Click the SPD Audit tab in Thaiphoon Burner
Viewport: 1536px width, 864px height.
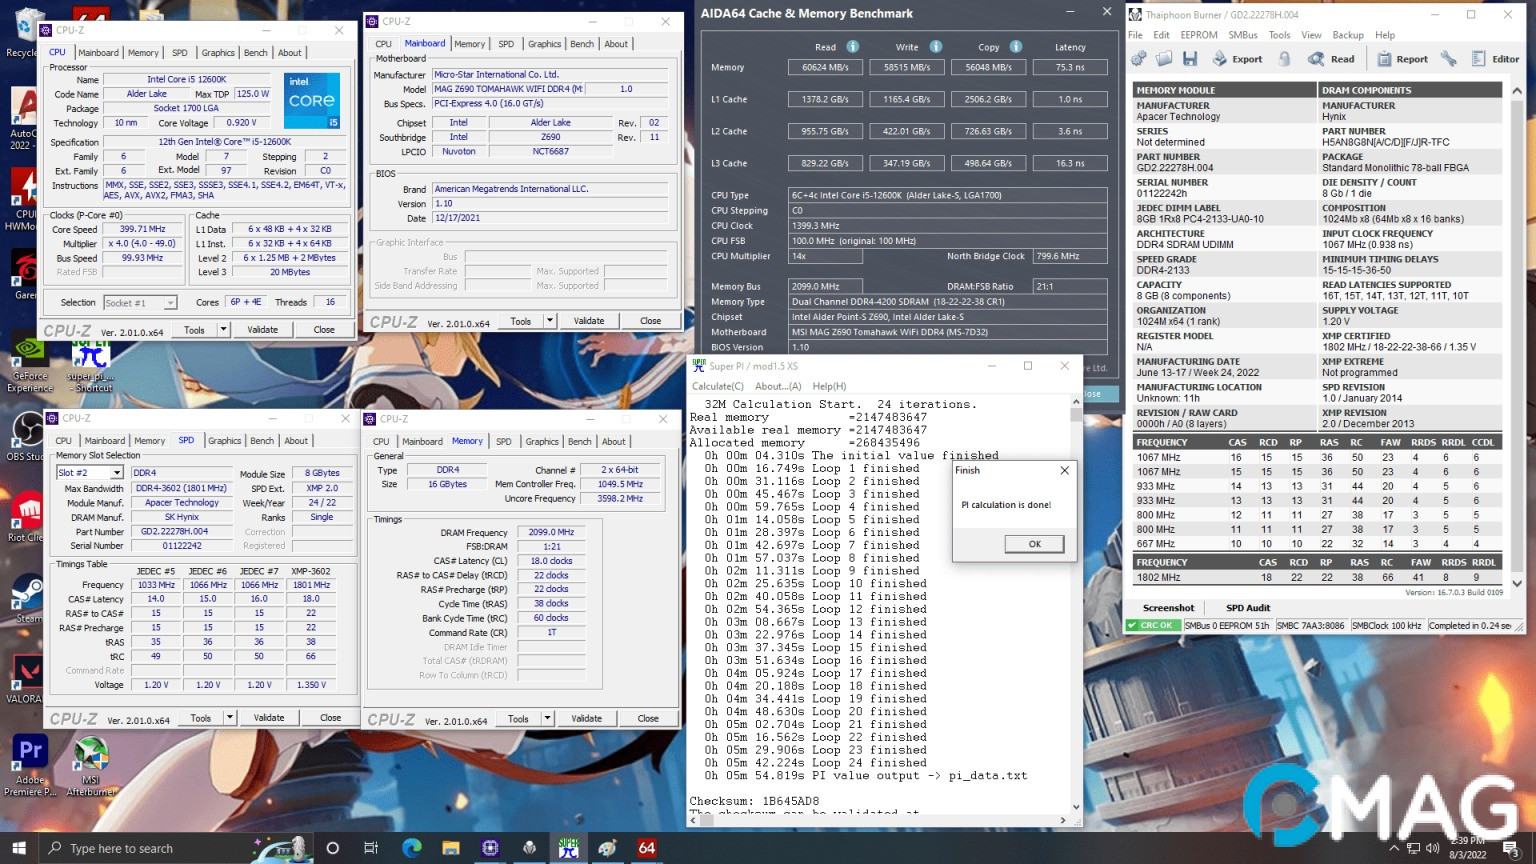(1248, 608)
